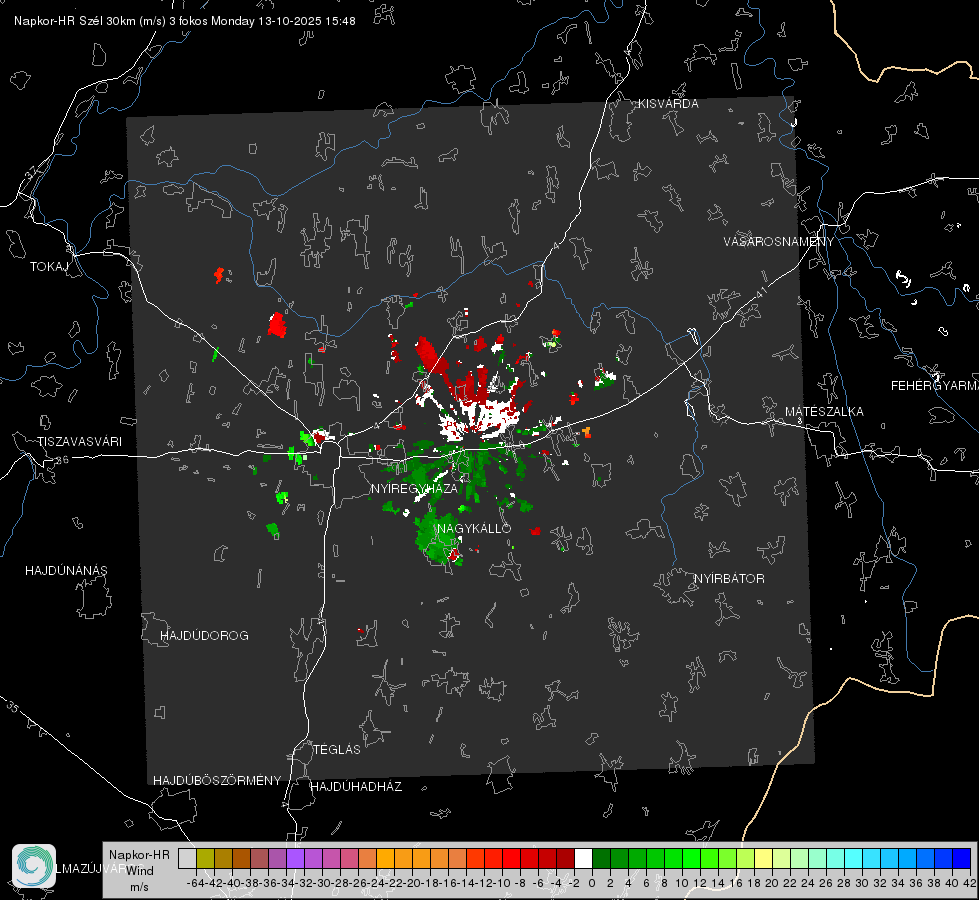Click the Napkor-HR legend title
The image size is (979, 900).
pyautogui.click(x=139, y=855)
